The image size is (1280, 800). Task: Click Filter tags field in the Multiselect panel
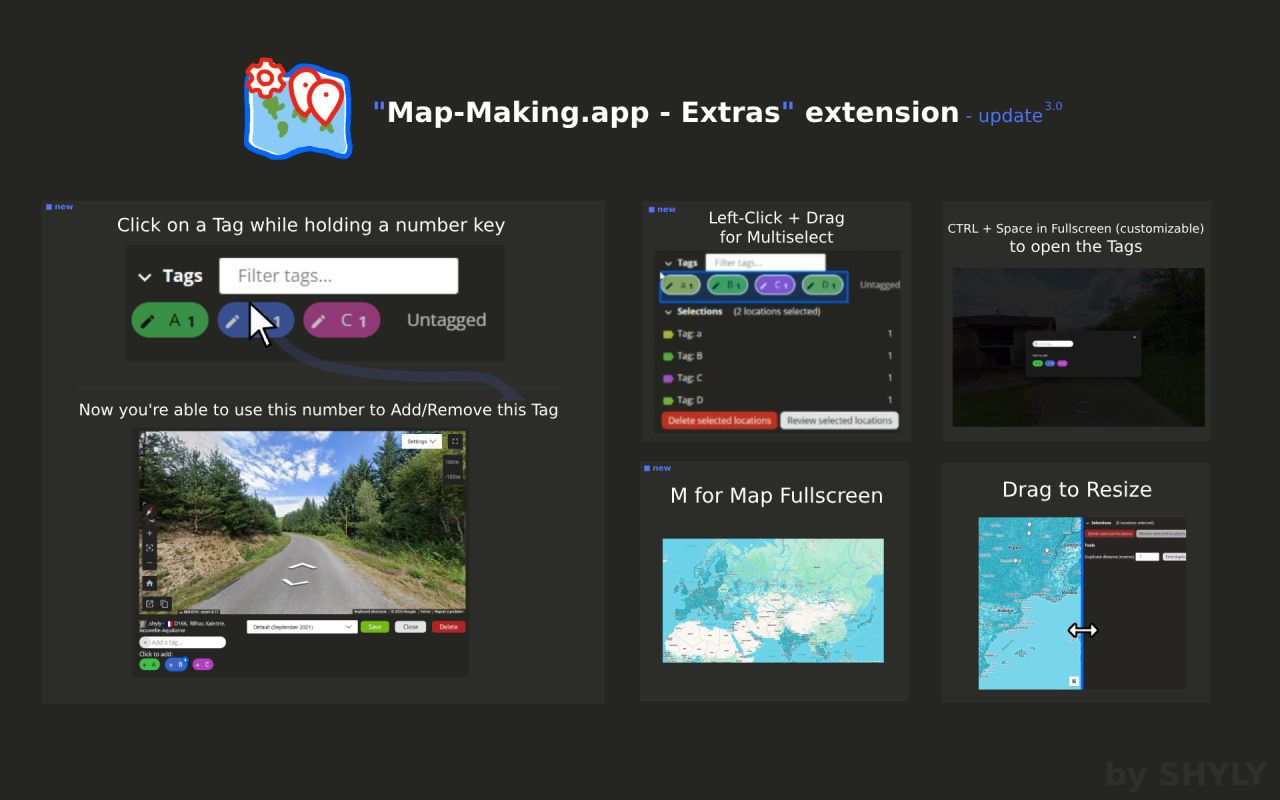click(765, 262)
